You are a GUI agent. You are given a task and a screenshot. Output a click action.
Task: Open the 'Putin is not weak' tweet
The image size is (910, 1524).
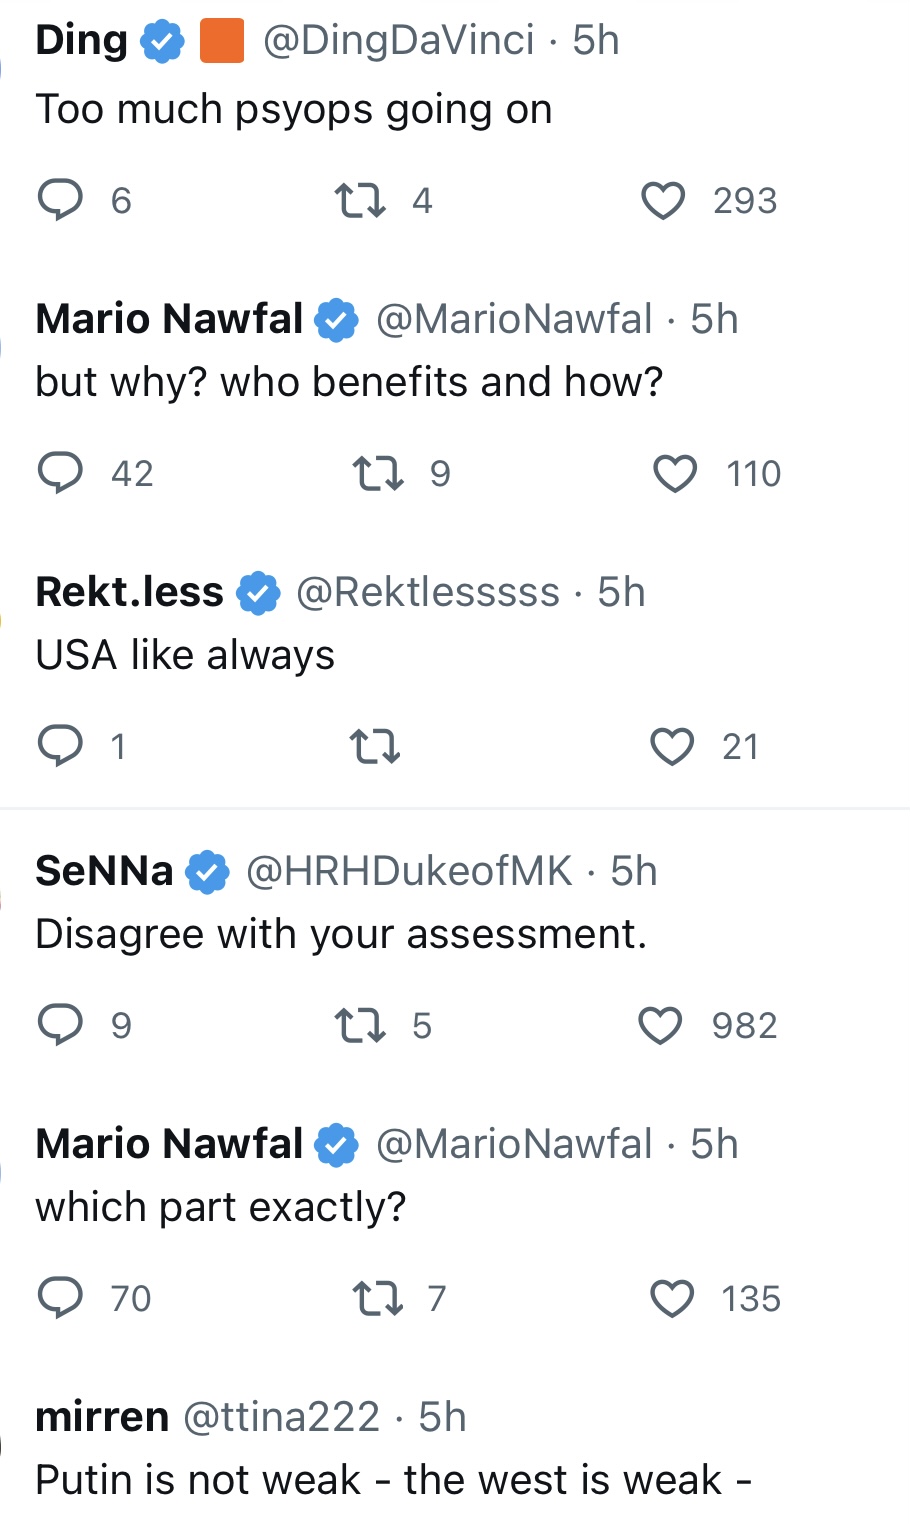[394, 1480]
